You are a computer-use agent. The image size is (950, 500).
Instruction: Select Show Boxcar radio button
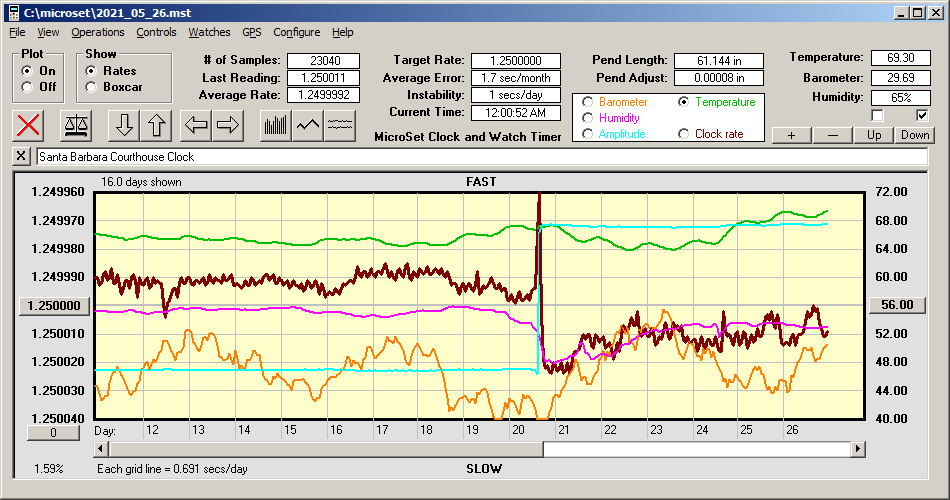click(x=91, y=87)
